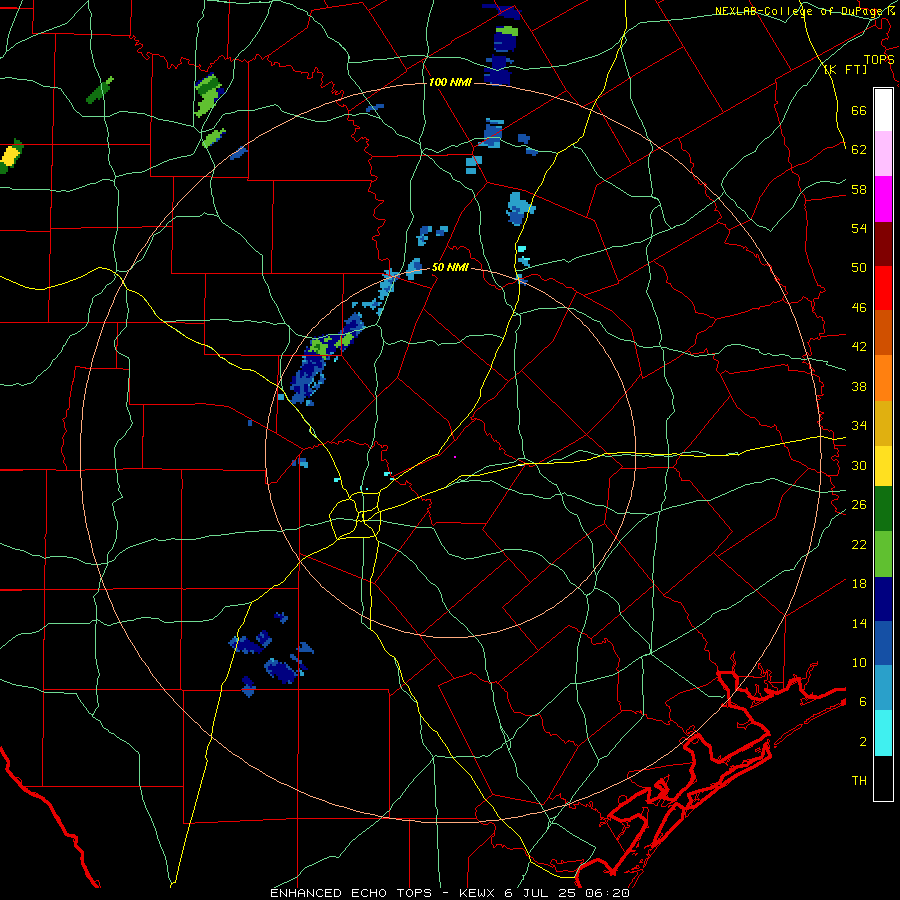This screenshot has width=900, height=900.
Task: Click the "[K FT]" units label
Action: (x=845, y=70)
